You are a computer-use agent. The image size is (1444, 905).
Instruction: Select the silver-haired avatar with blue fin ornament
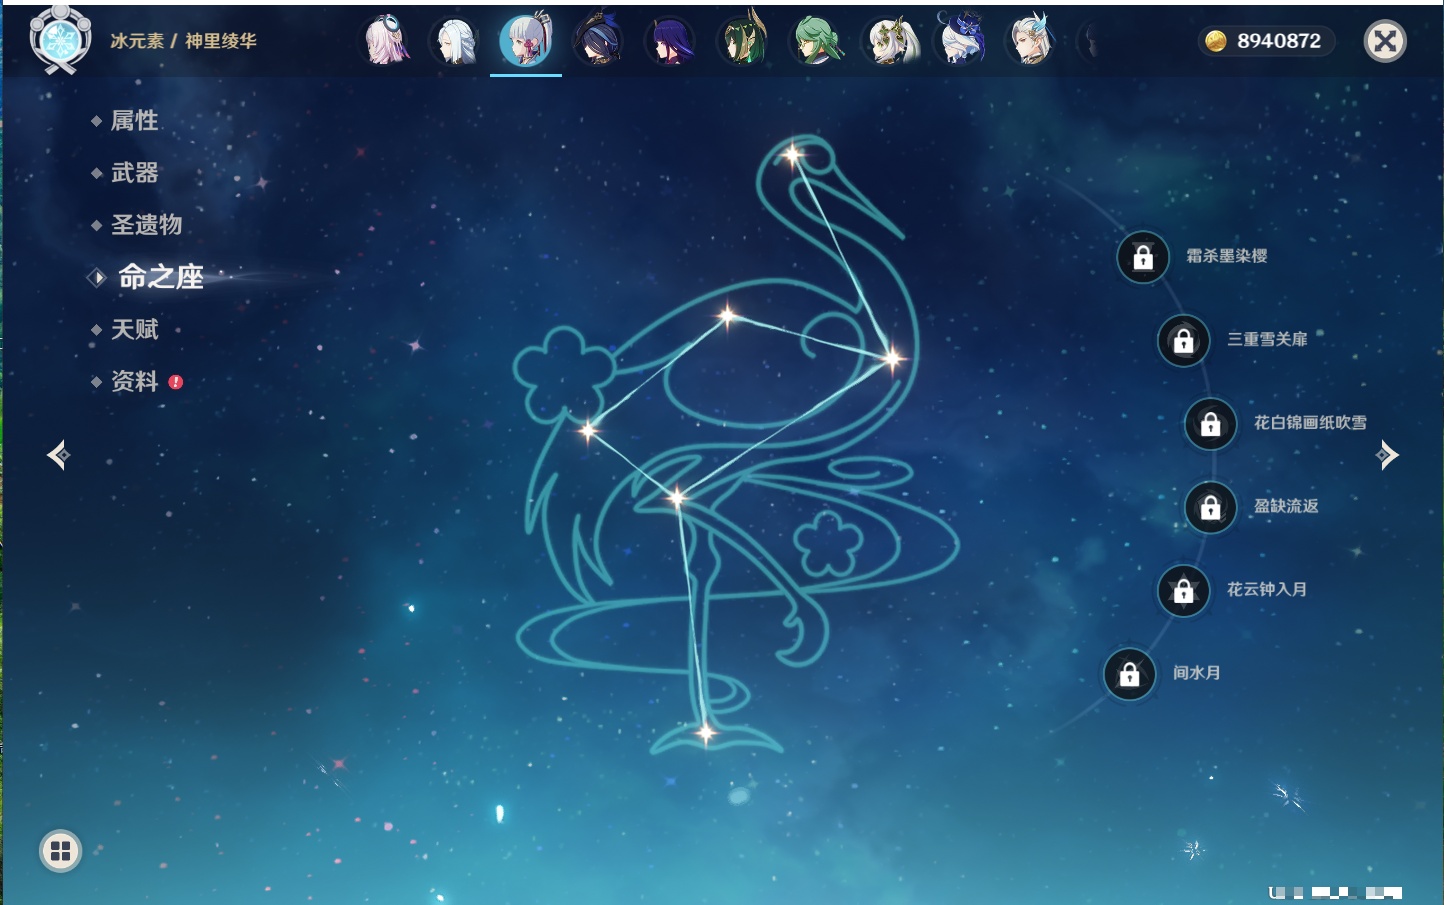coord(1031,40)
